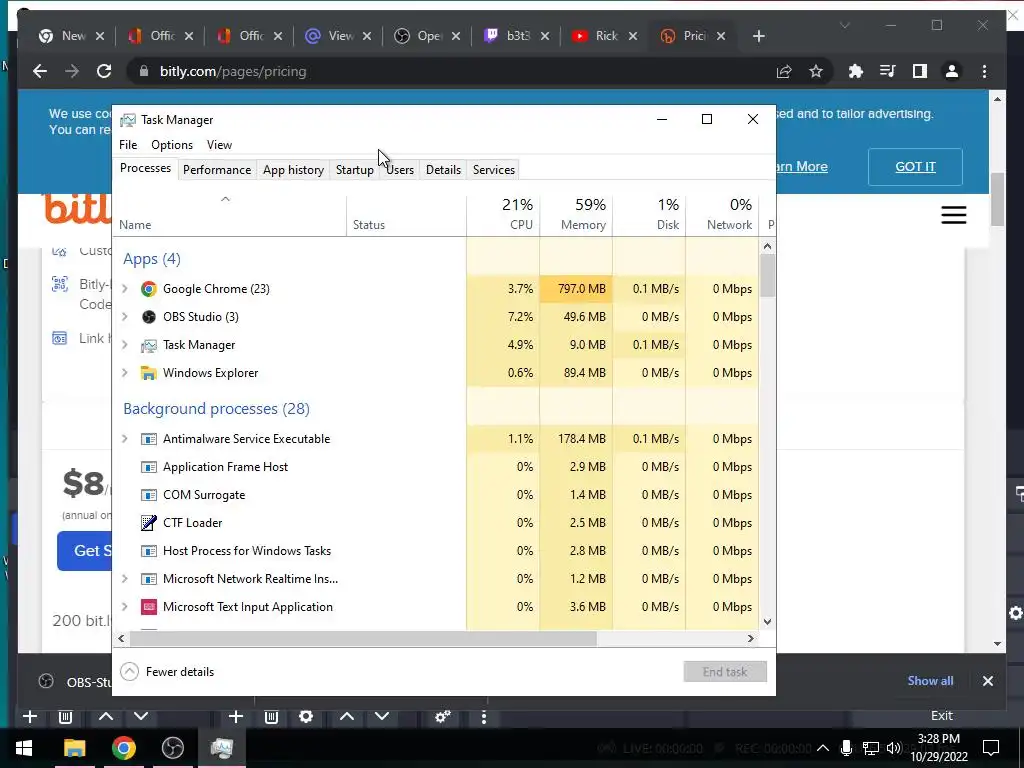
Task: Open Chrome extensions puzzle icon
Action: pos(856,71)
